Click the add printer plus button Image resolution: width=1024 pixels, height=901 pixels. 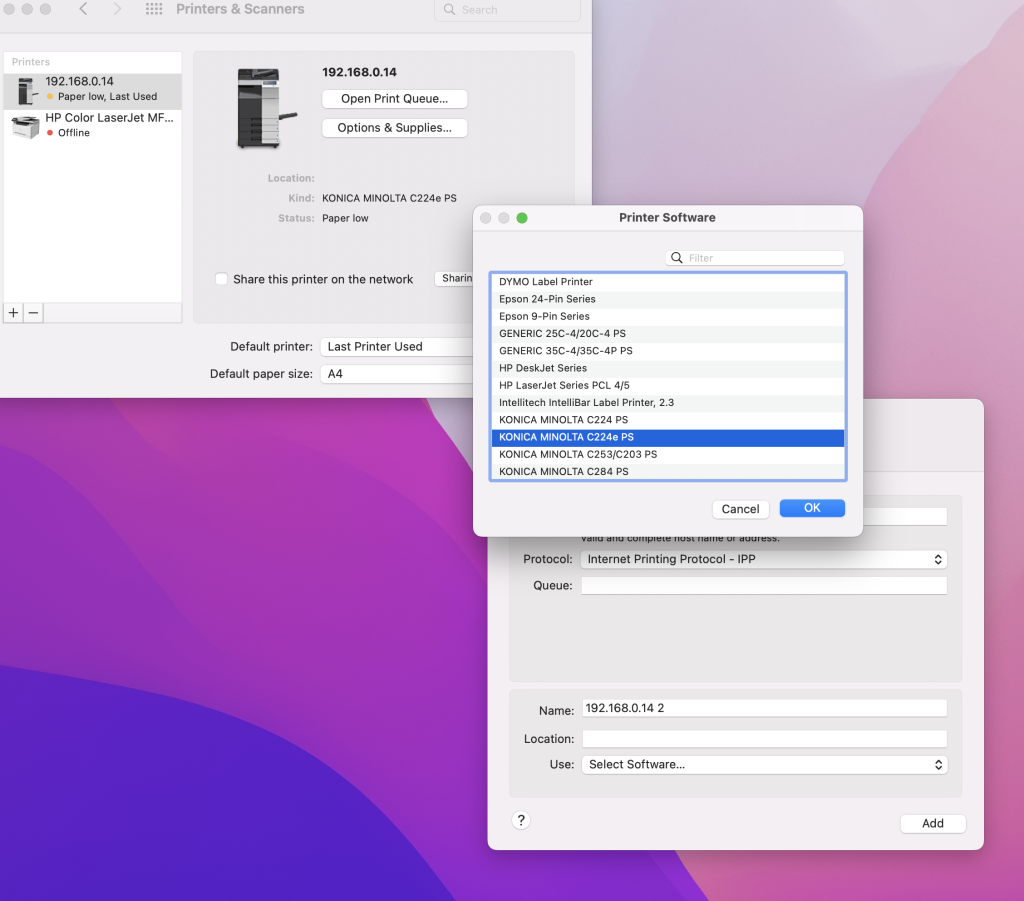14,313
